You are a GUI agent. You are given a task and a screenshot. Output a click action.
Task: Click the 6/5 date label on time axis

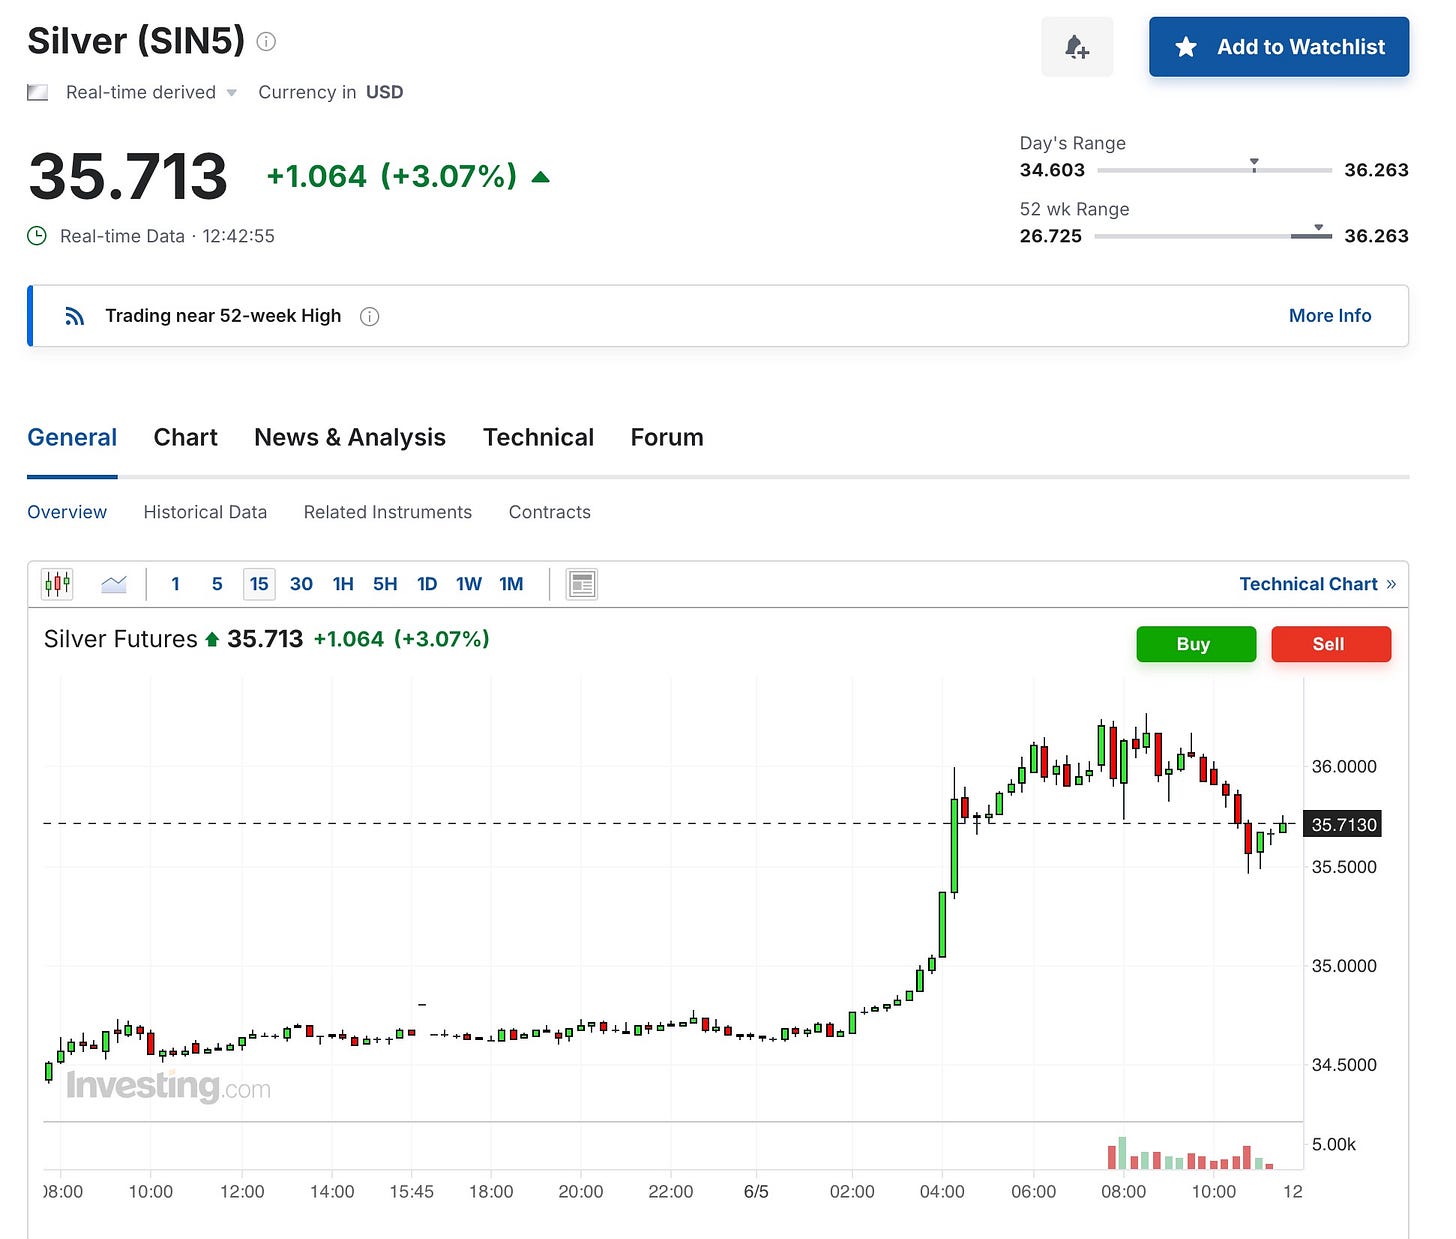(756, 1192)
